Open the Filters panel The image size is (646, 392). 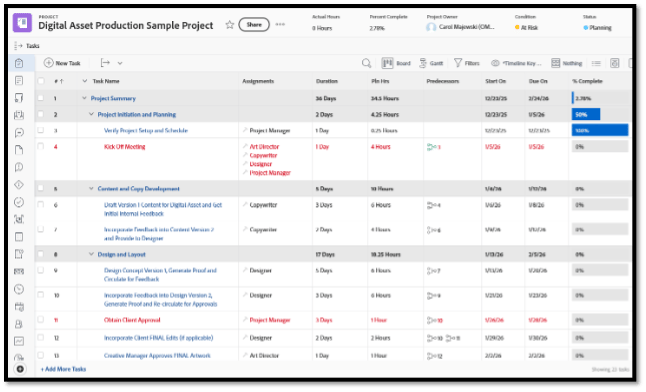click(467, 63)
